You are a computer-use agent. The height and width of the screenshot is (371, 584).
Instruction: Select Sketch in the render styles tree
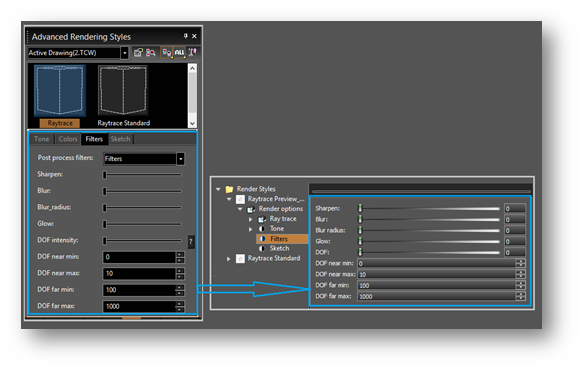click(279, 248)
